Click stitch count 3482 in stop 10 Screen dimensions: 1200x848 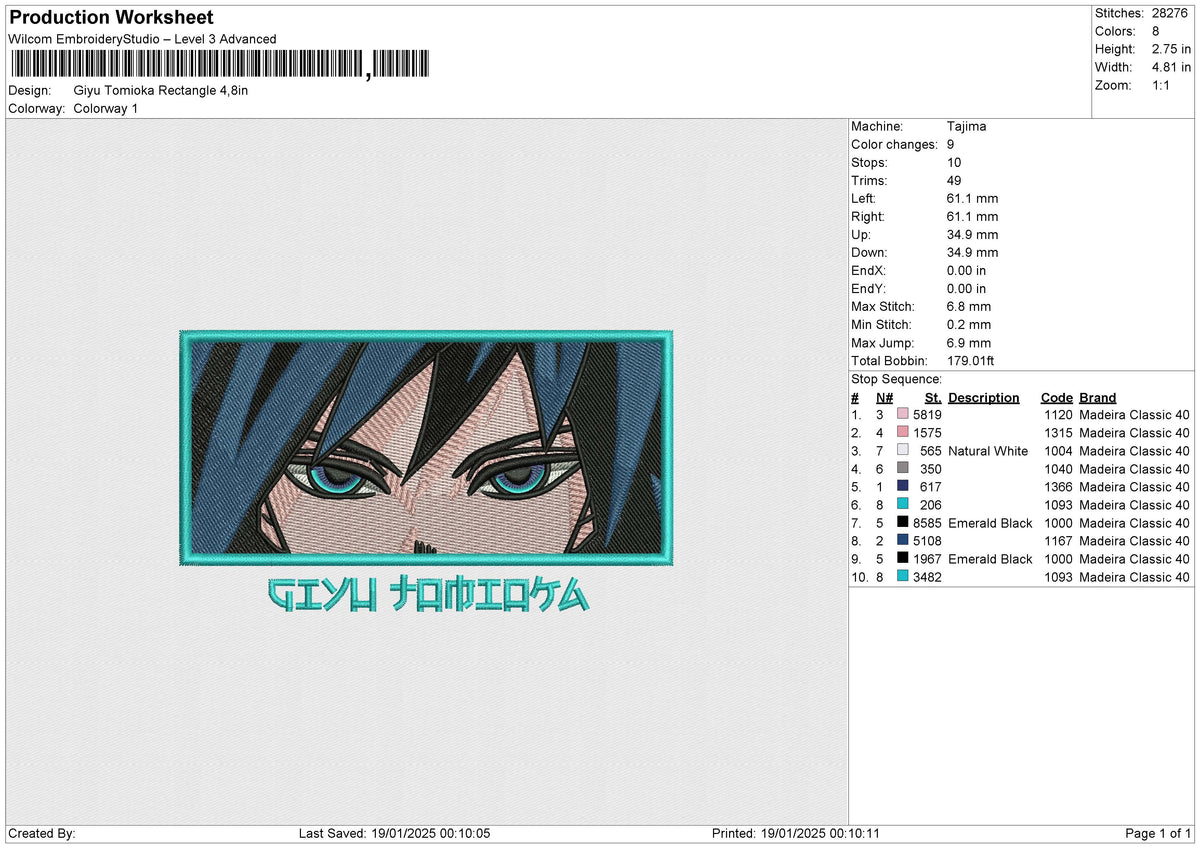pyautogui.click(x=927, y=577)
